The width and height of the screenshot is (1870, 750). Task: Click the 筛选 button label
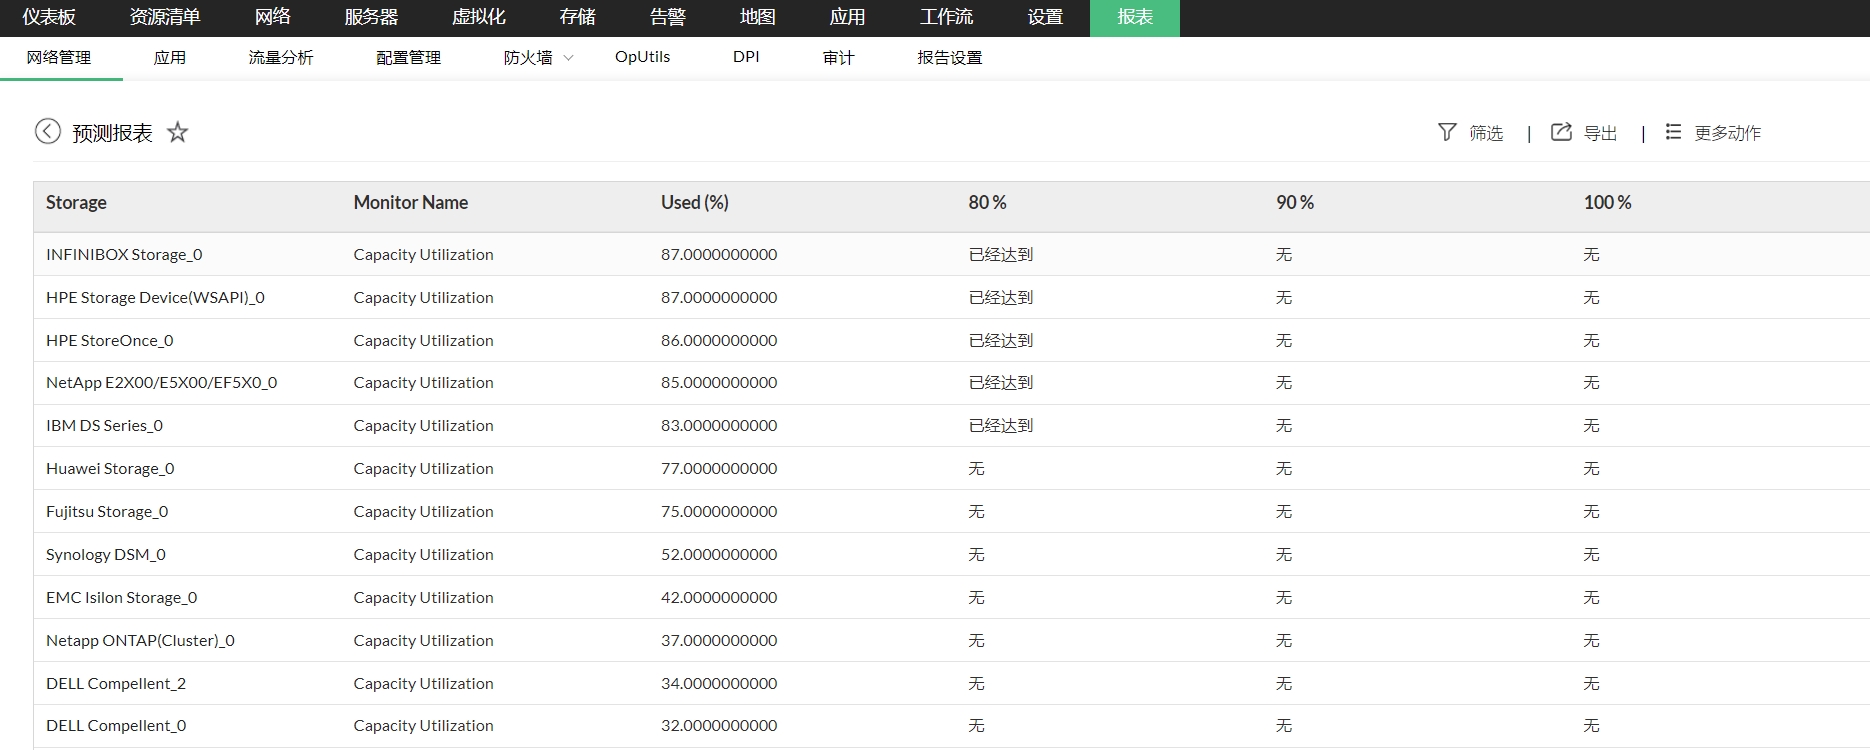coord(1486,133)
